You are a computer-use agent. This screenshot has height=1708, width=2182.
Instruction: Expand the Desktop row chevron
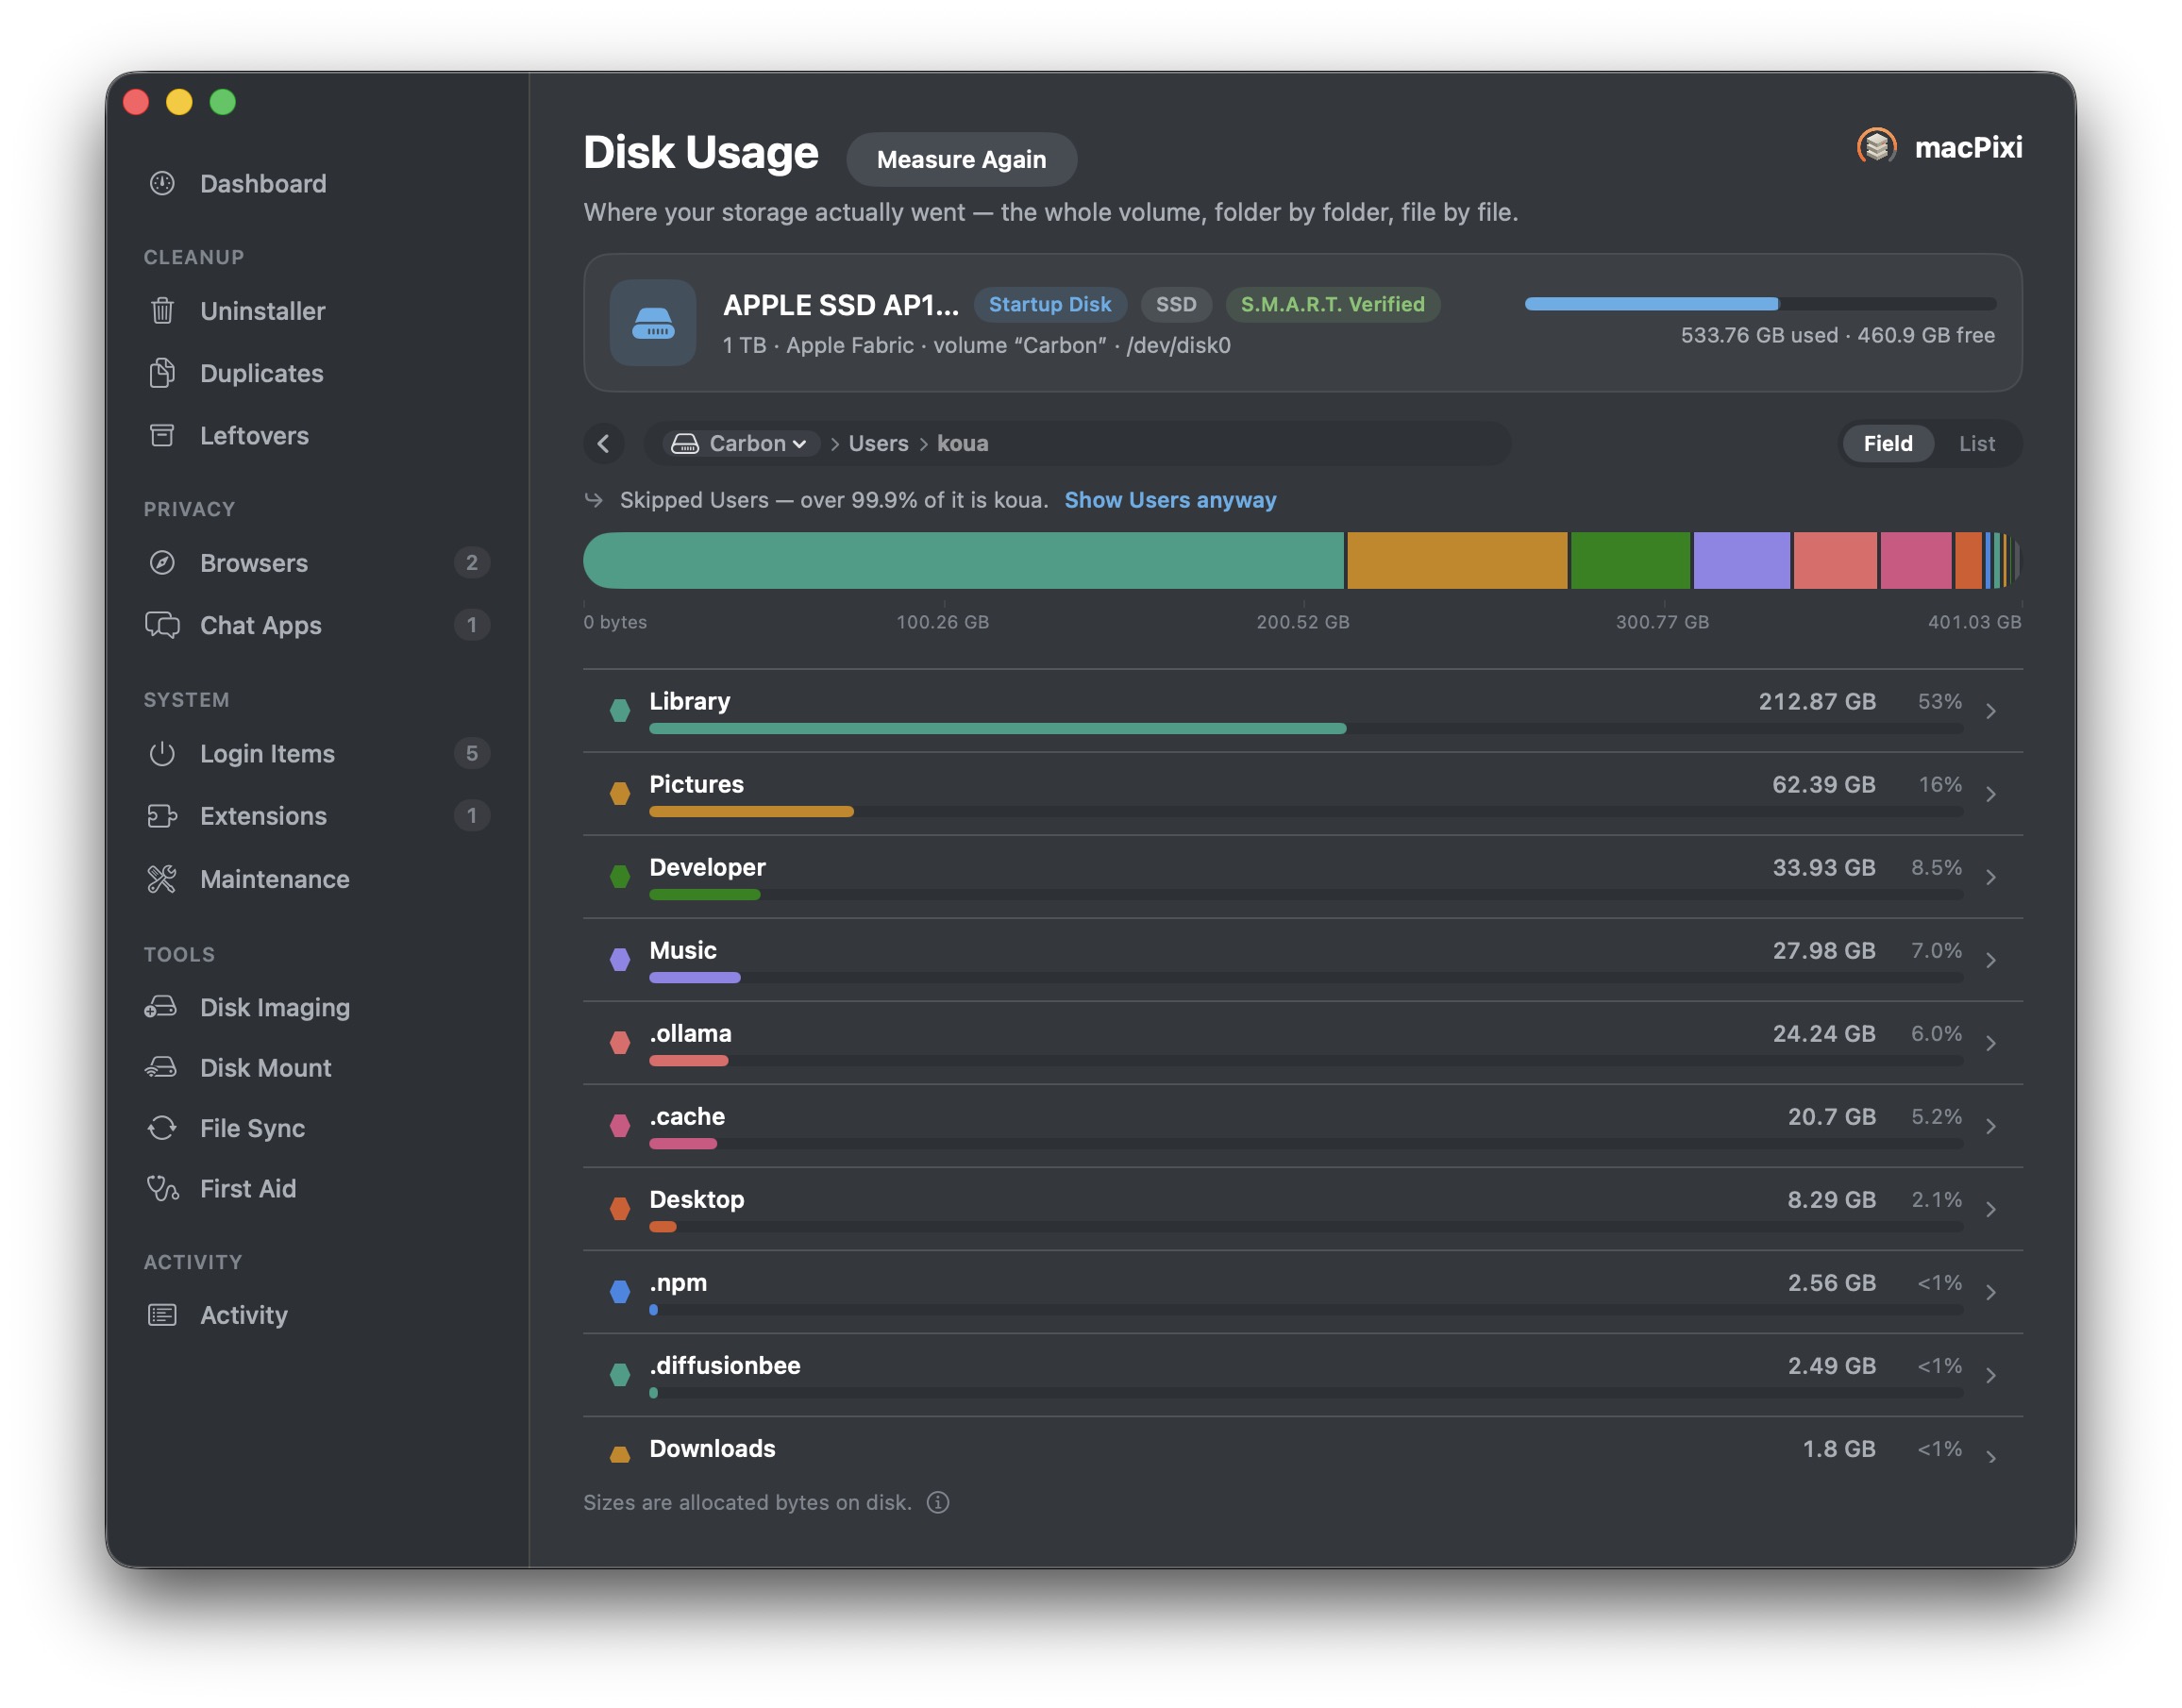coord(1991,1208)
